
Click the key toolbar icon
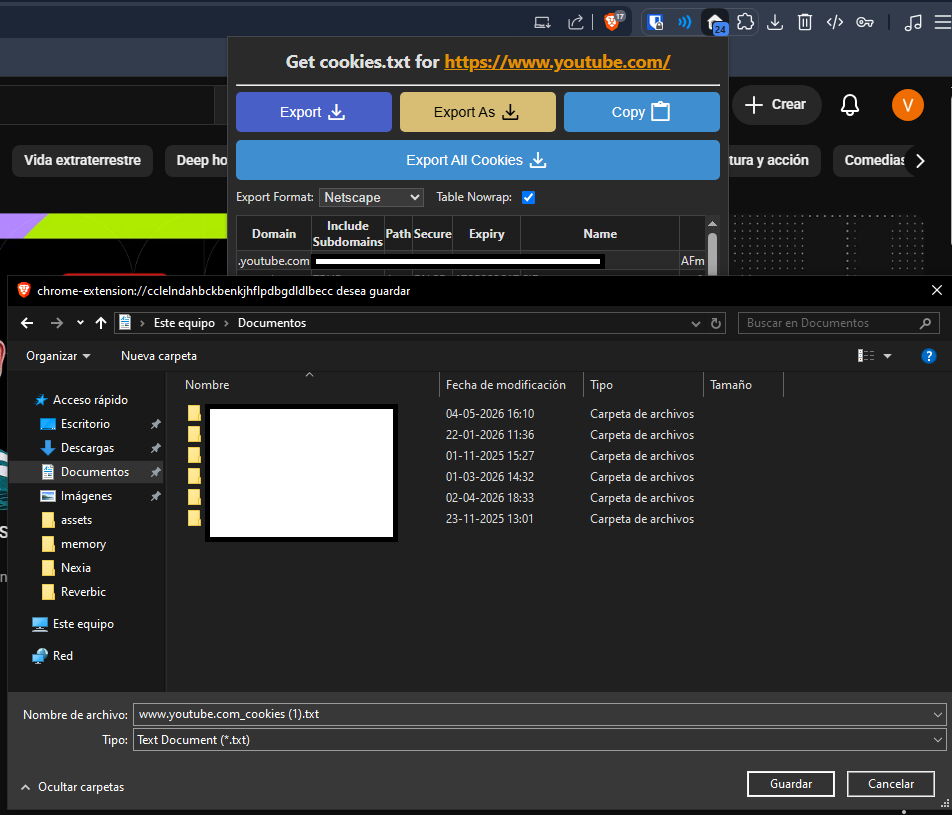(865, 22)
